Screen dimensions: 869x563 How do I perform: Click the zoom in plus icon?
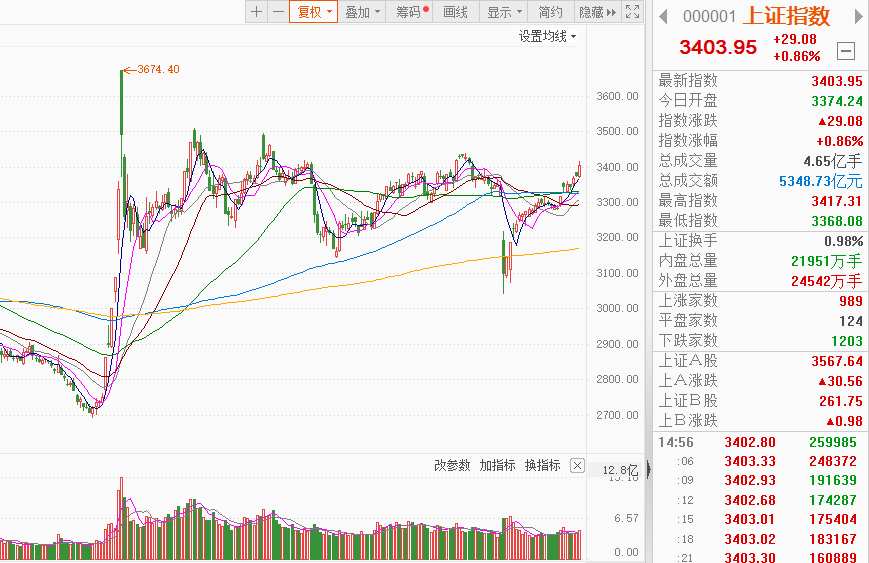point(257,12)
